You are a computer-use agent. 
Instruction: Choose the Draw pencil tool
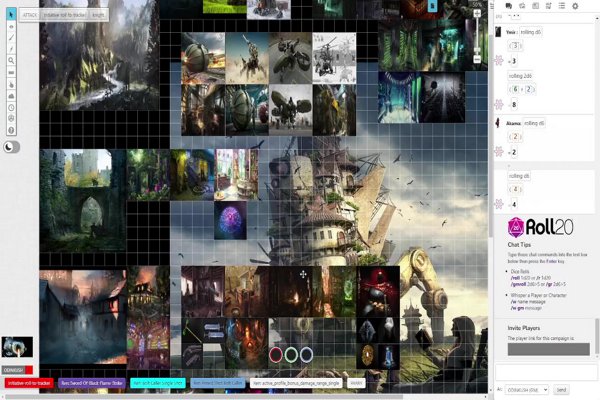[11, 38]
